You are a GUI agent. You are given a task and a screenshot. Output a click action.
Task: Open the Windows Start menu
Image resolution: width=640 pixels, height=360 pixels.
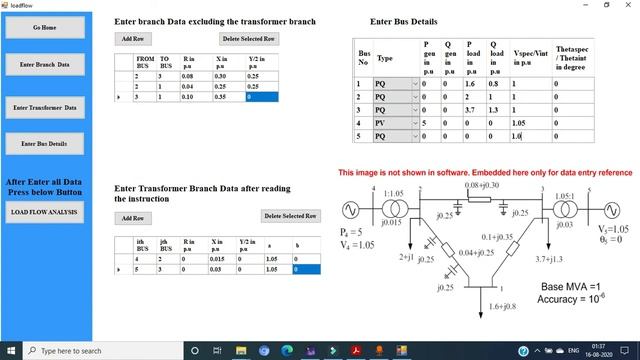tap(11, 351)
